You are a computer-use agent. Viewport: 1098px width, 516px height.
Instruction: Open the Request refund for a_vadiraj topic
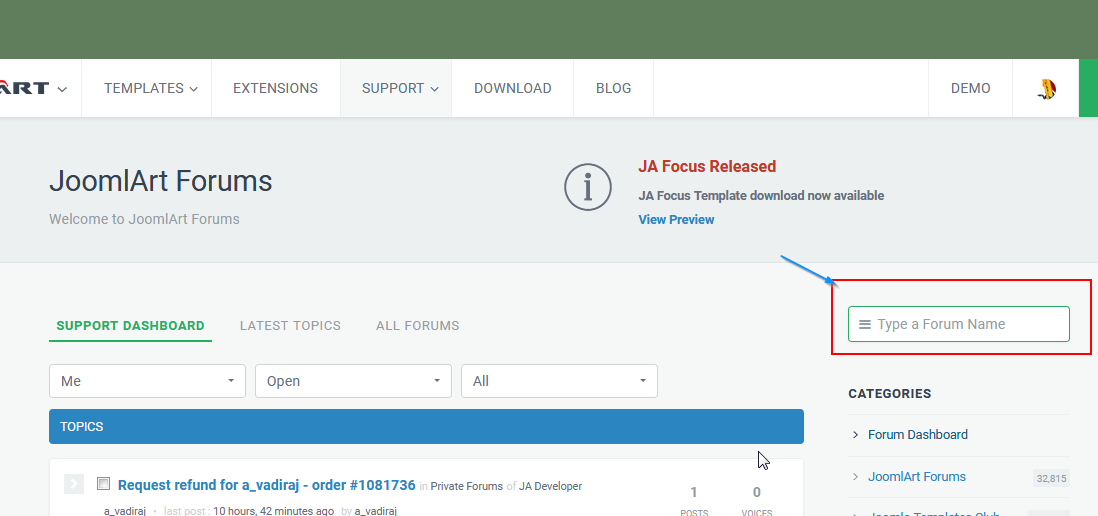pyautogui.click(x=267, y=484)
